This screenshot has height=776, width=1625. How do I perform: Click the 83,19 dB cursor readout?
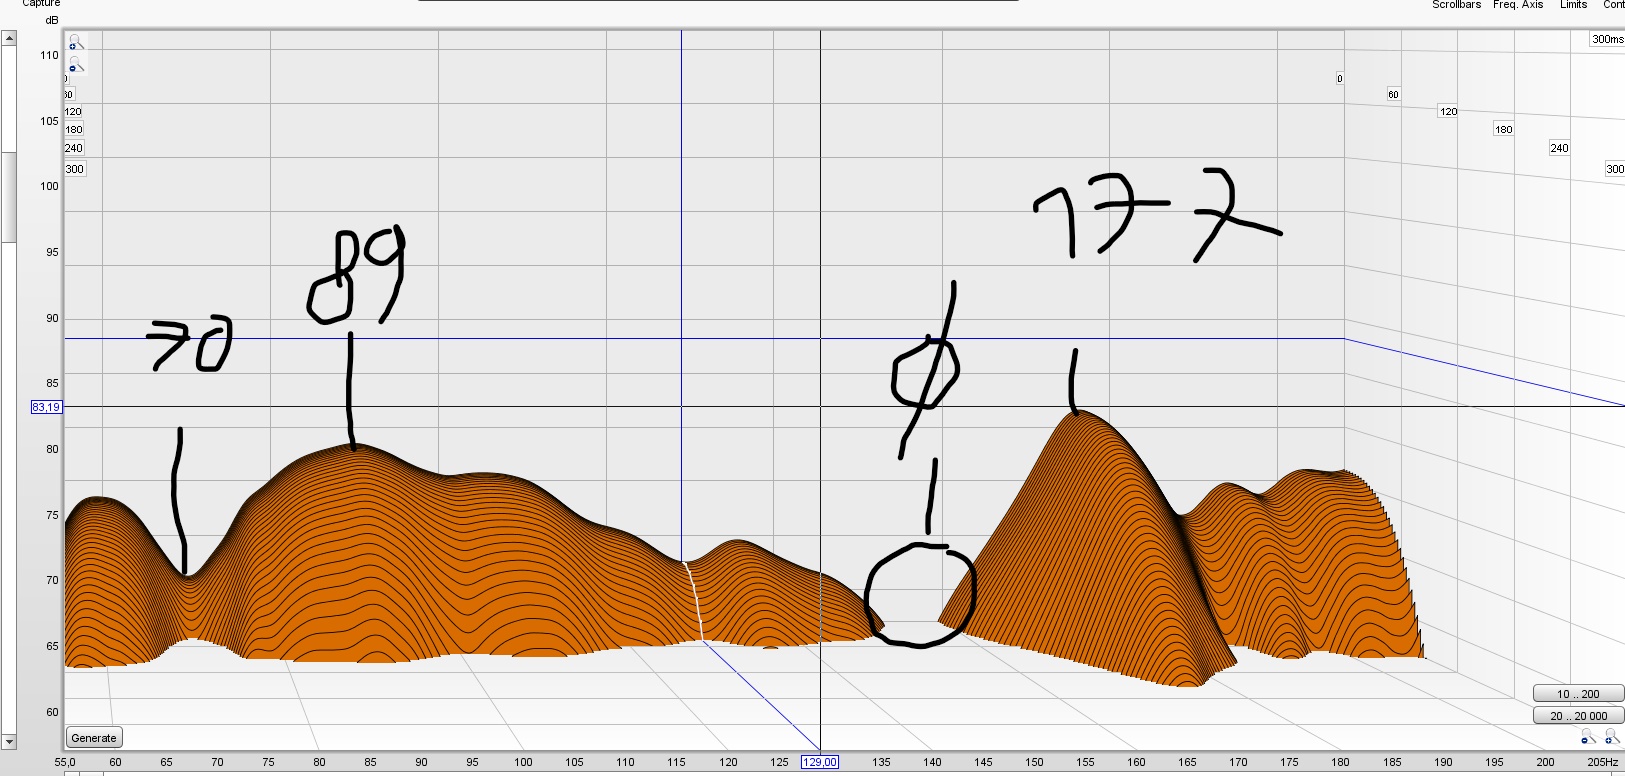pyautogui.click(x=46, y=407)
